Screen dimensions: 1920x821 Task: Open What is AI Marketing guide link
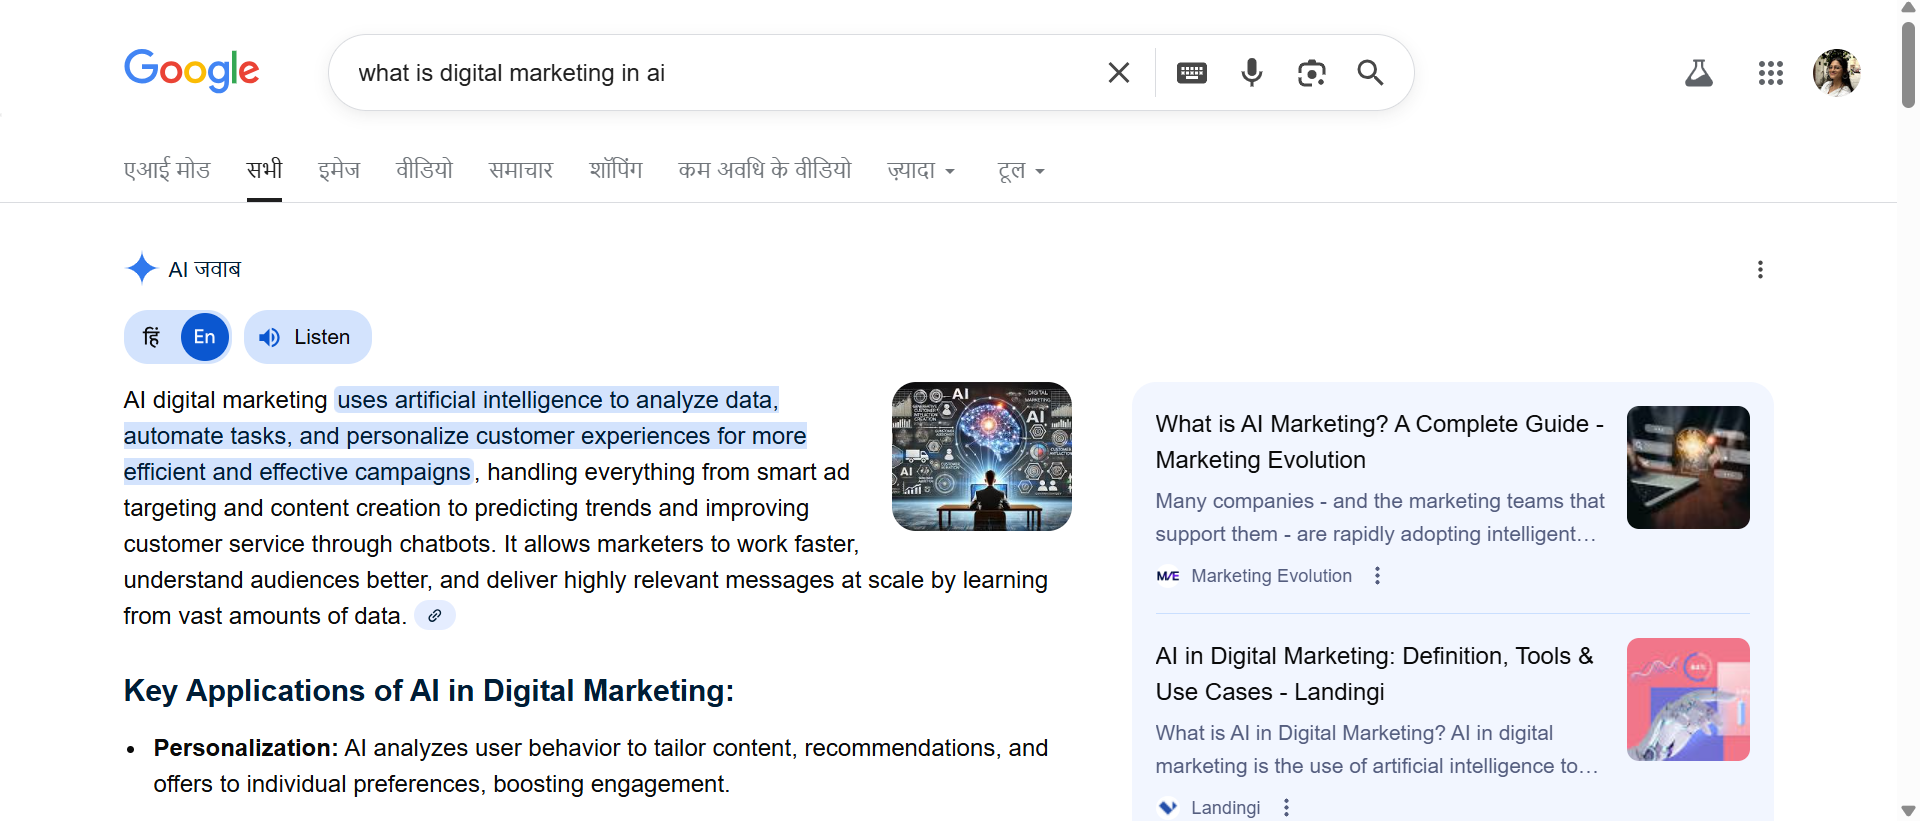[1378, 441]
